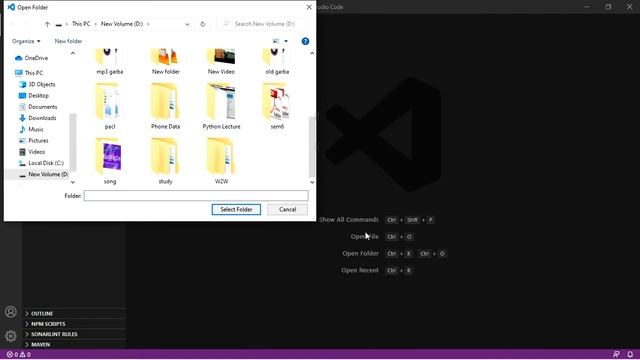
Task: Click New Volume (D:) in address breadcrumb
Action: [122, 24]
